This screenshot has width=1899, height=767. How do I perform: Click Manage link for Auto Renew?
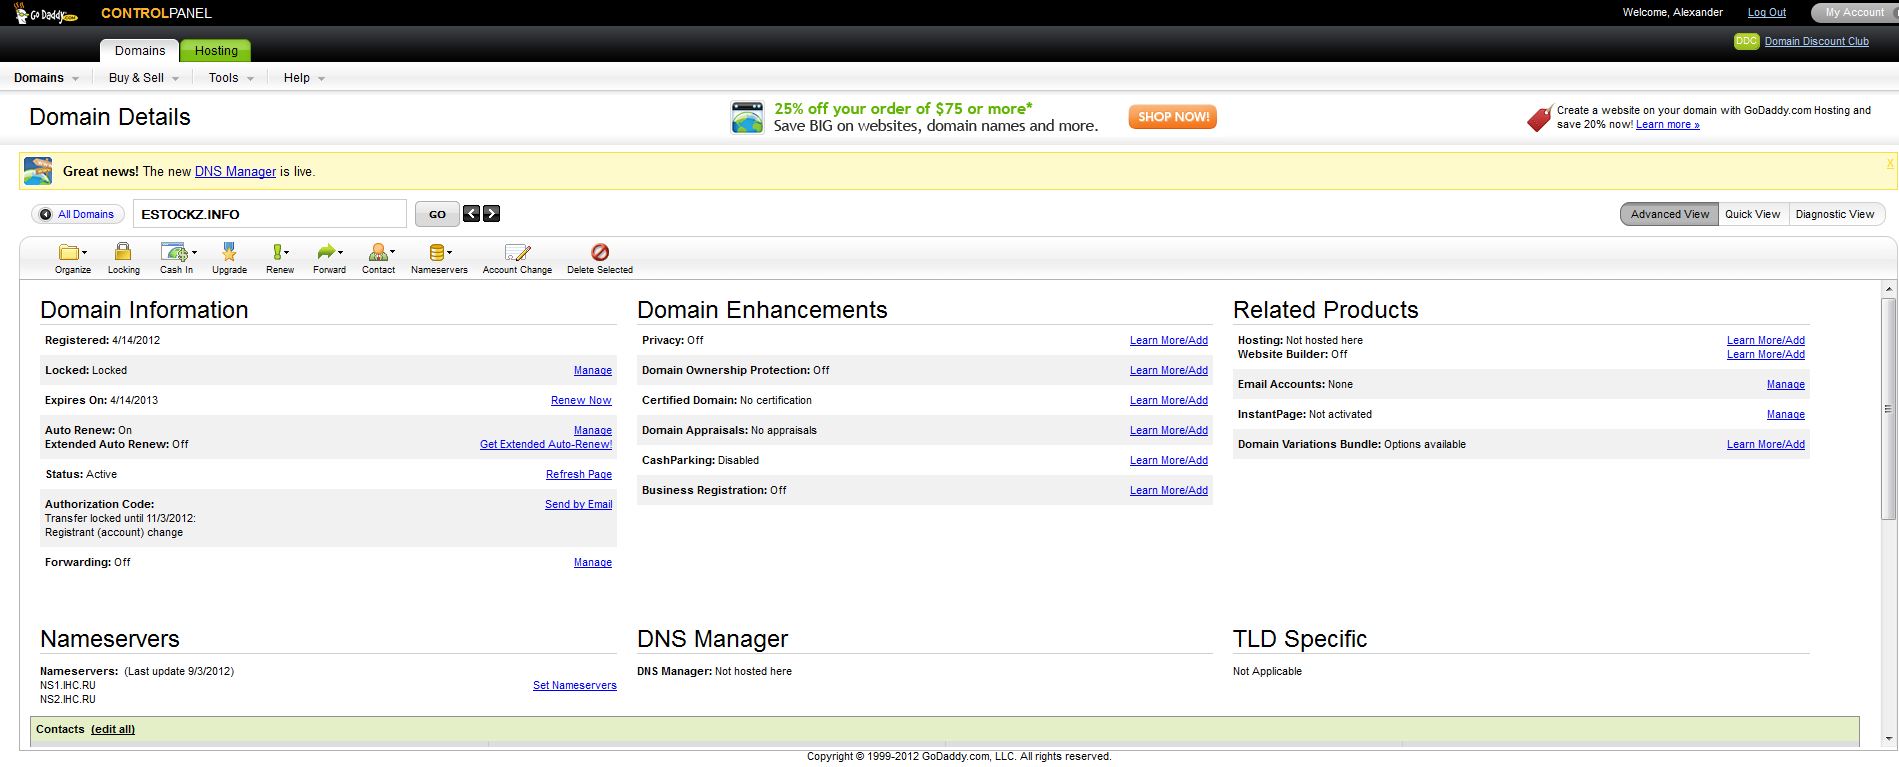pos(593,430)
